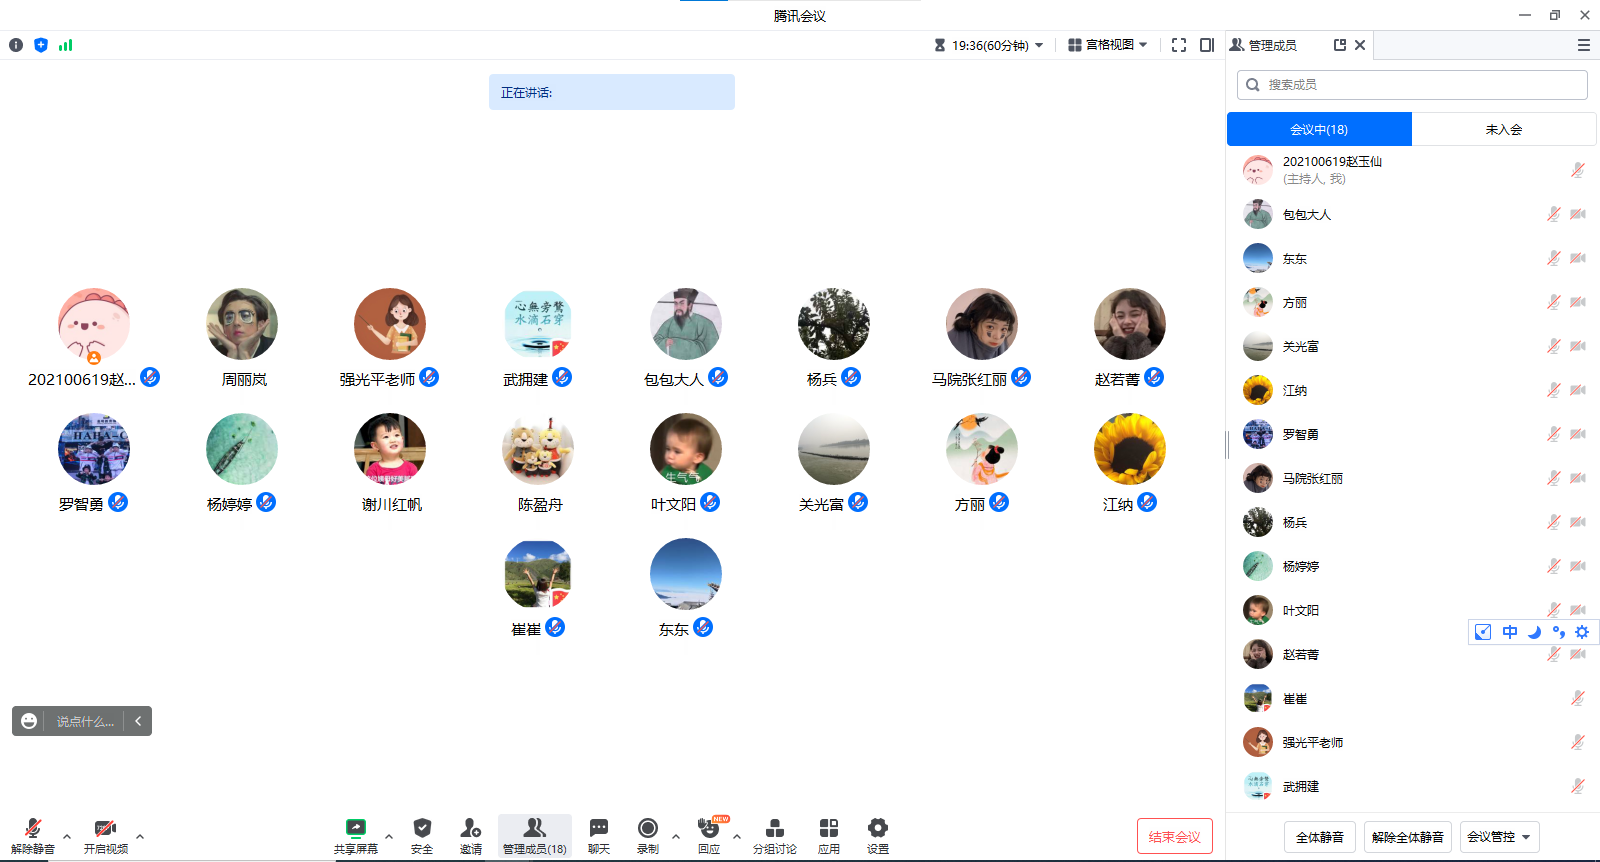The width and height of the screenshot is (1600, 862).
Task: Unmute your microphone in bottom toolbar
Action: pos(32,829)
